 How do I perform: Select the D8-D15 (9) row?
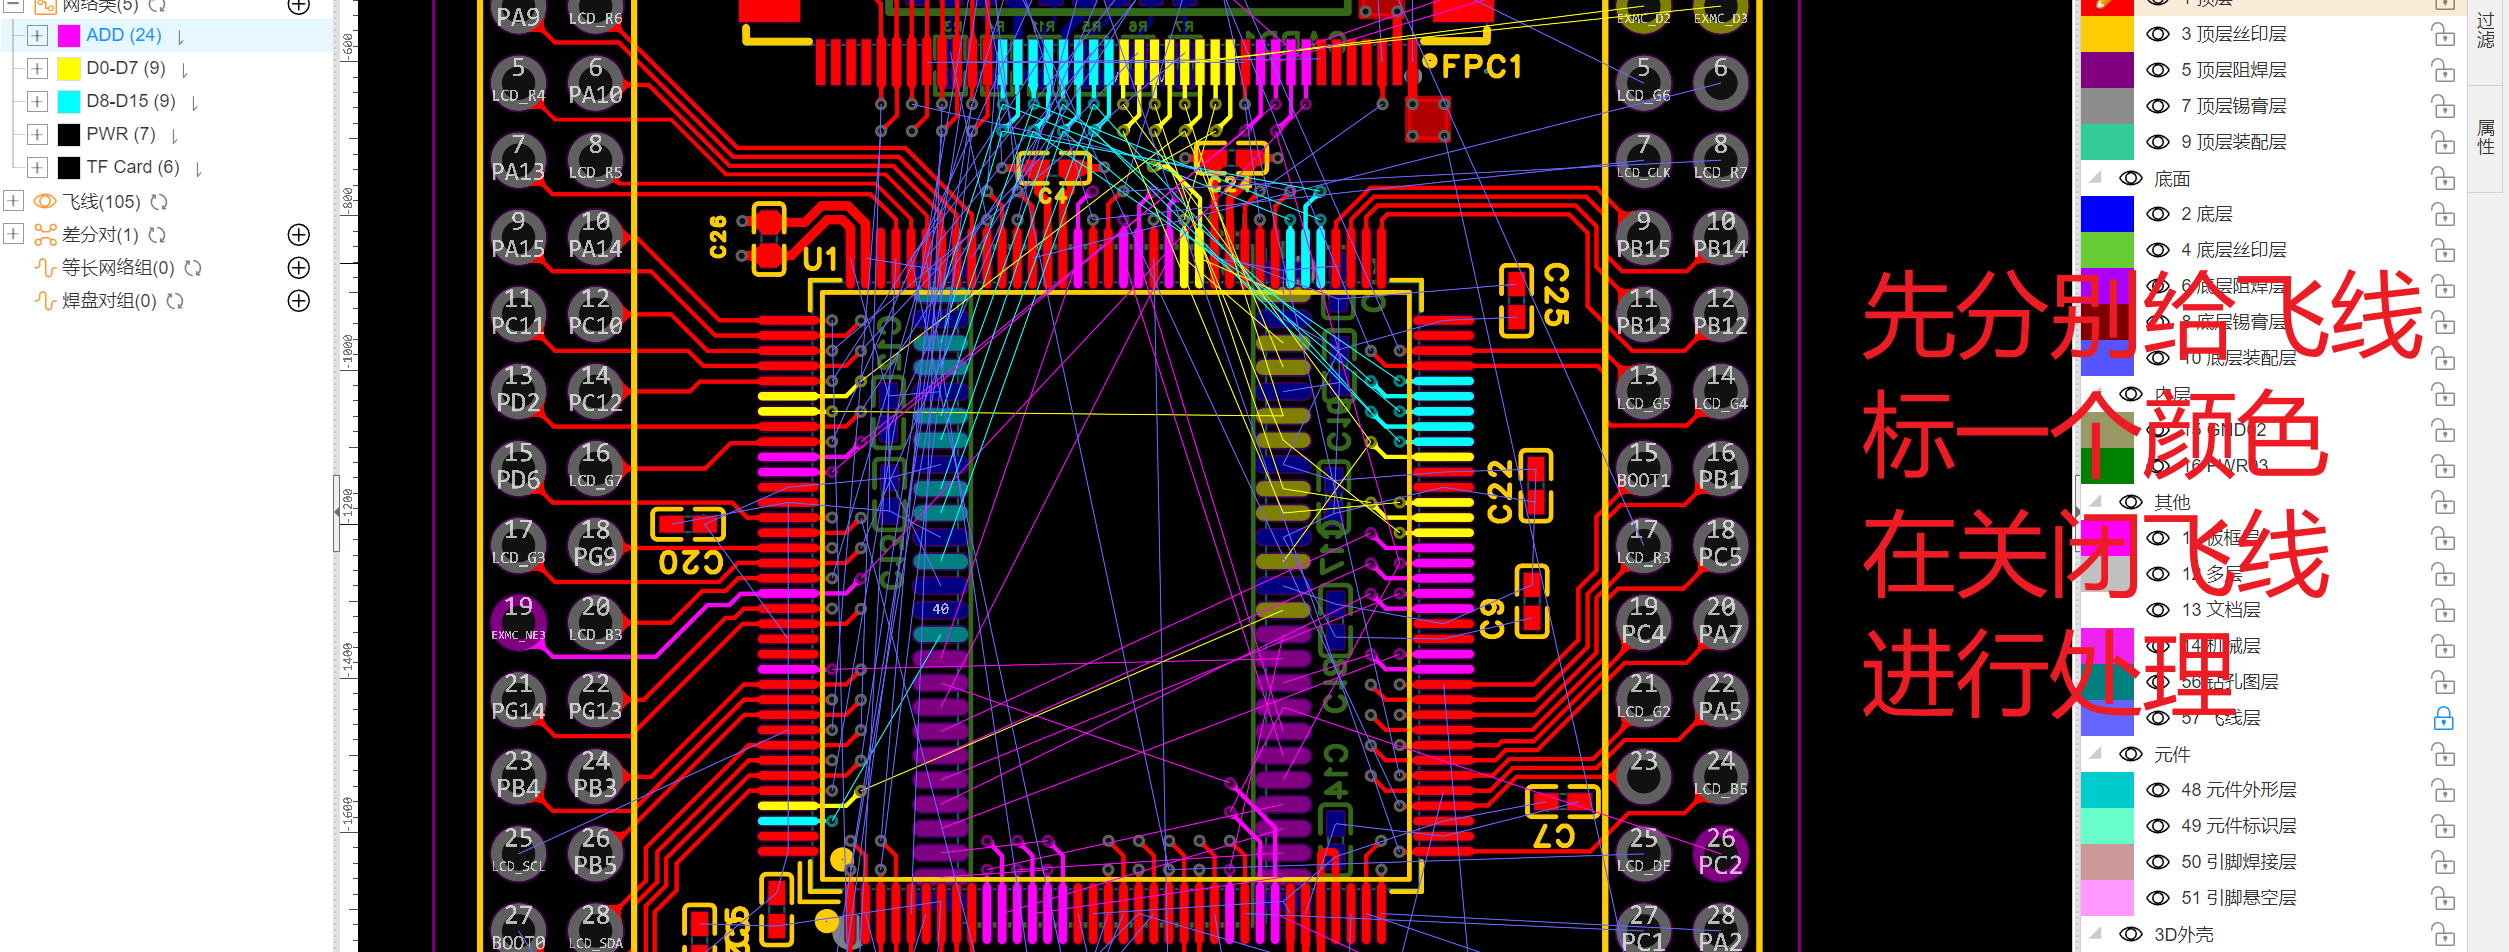166,102
